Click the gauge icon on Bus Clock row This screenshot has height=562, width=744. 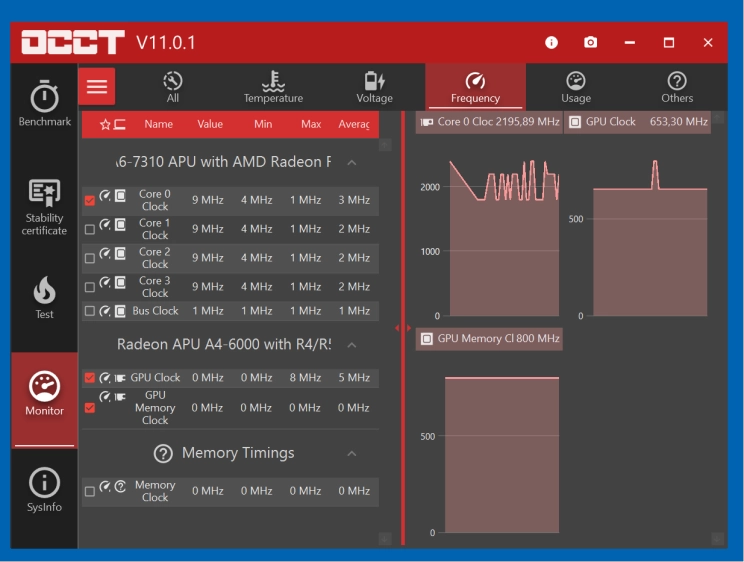click(105, 311)
